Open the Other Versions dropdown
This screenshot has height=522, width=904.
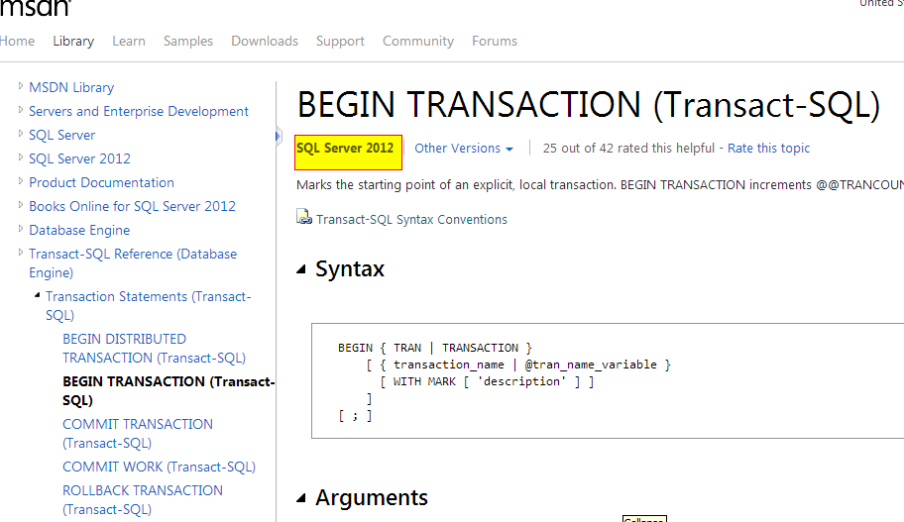click(464, 148)
